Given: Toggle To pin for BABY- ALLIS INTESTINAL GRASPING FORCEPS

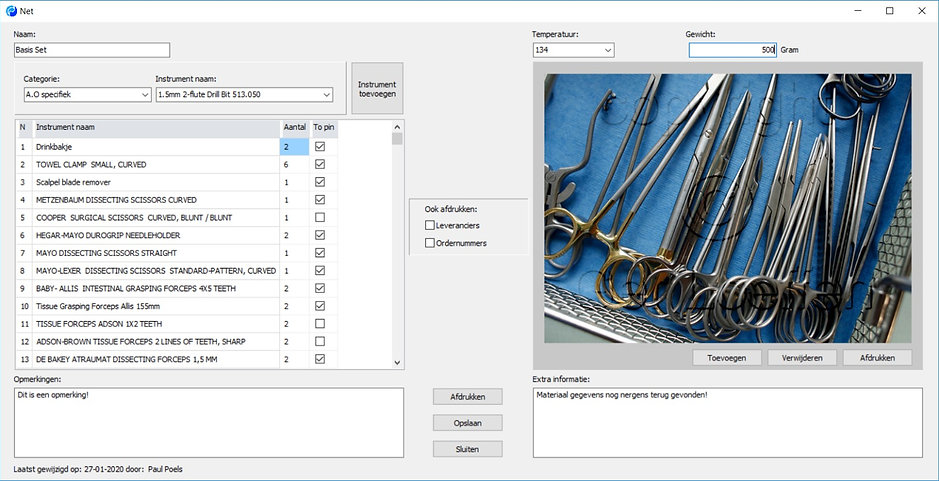Looking at the screenshot, I should pos(320,288).
